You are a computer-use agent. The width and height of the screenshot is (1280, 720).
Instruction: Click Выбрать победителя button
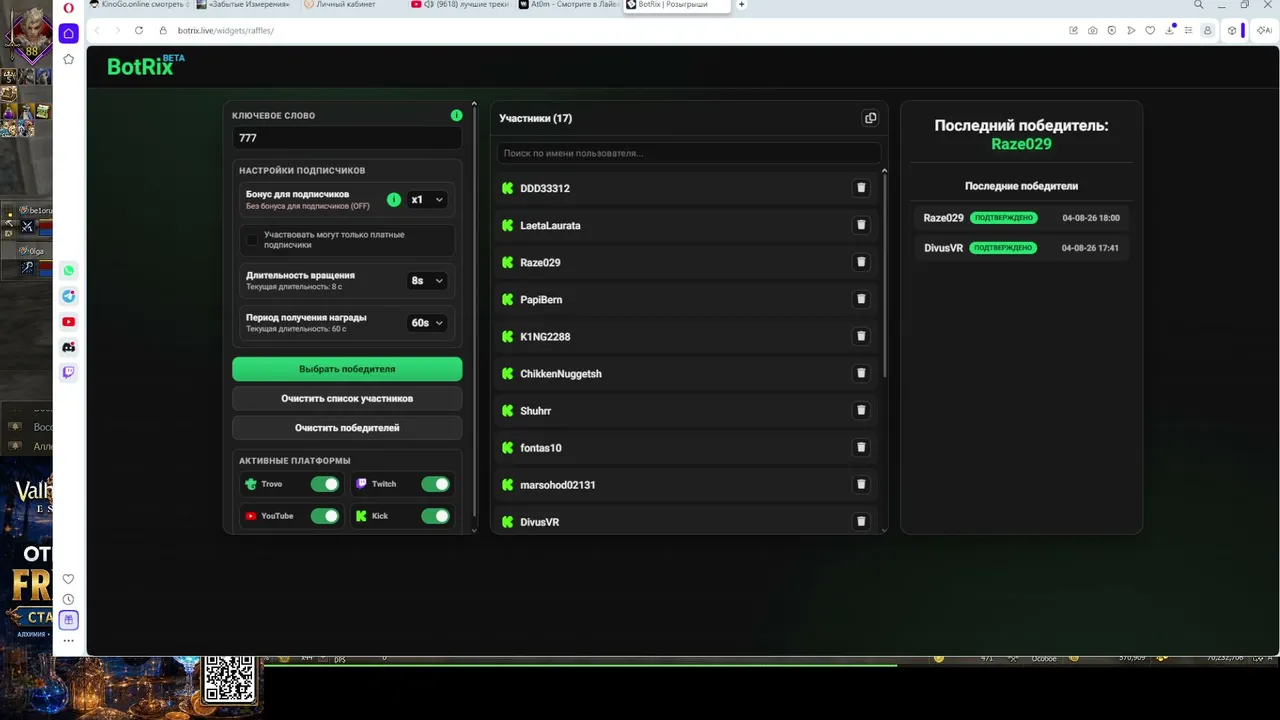[347, 369]
